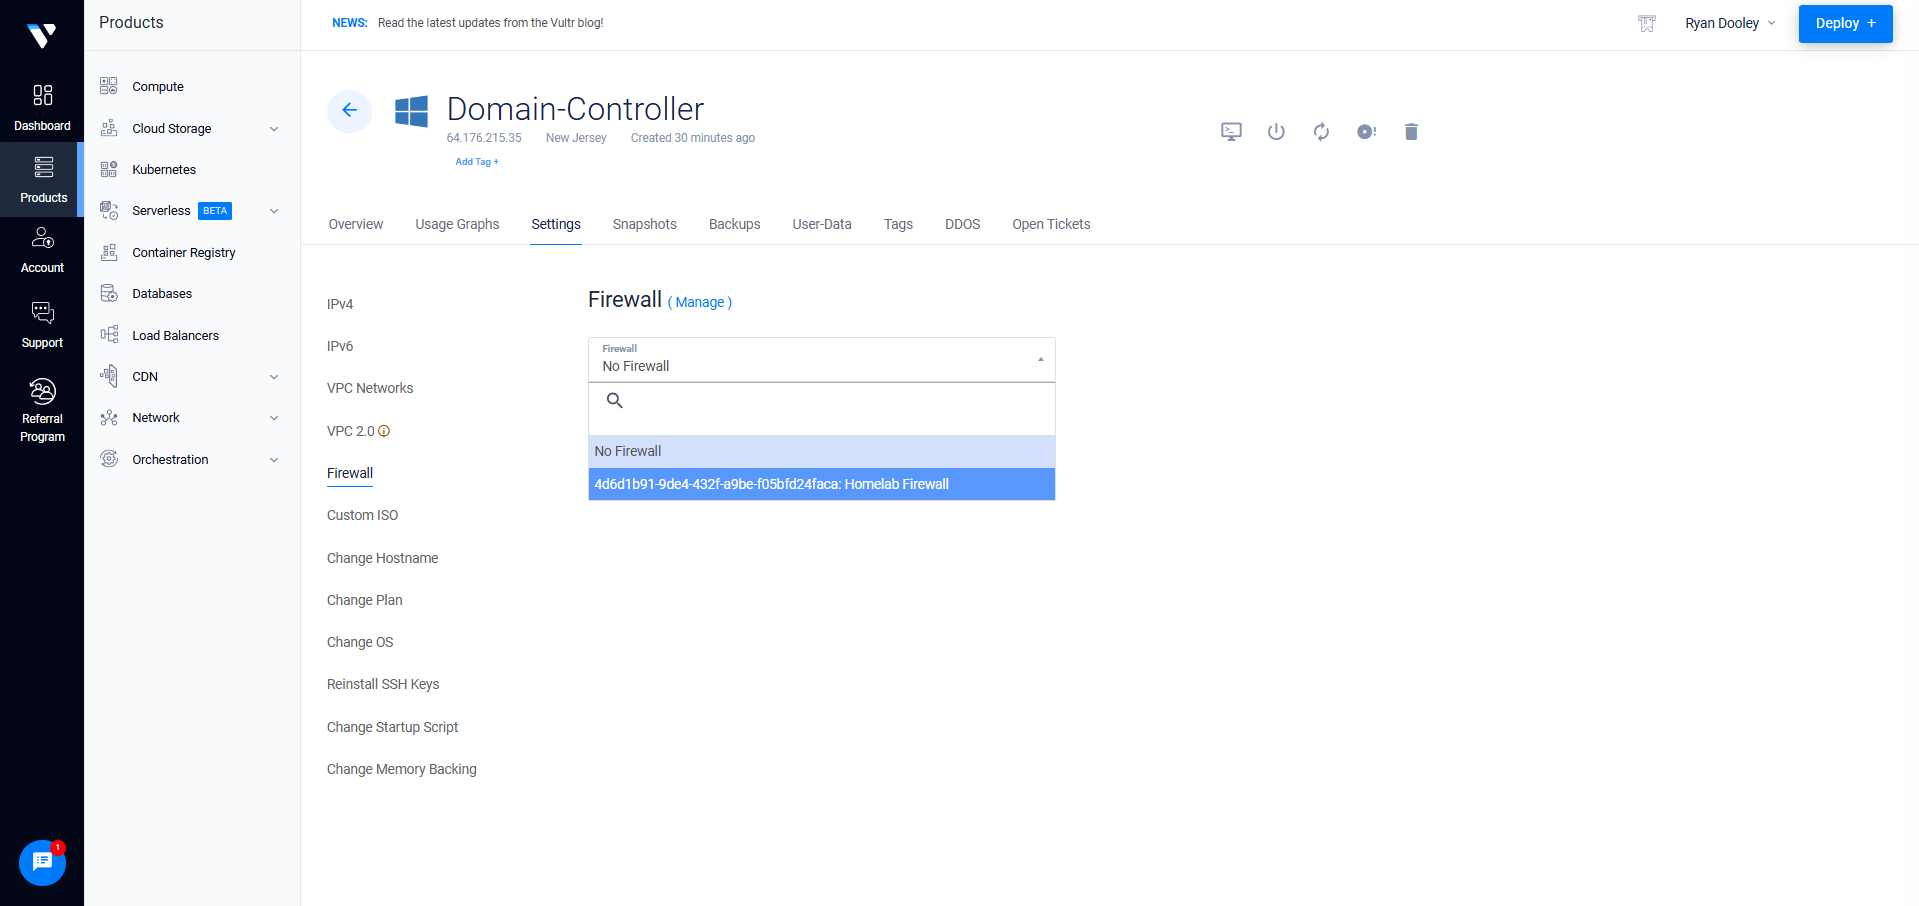This screenshot has width=1919, height=906.
Task: Expand the Network submenu chevron
Action: click(274, 418)
